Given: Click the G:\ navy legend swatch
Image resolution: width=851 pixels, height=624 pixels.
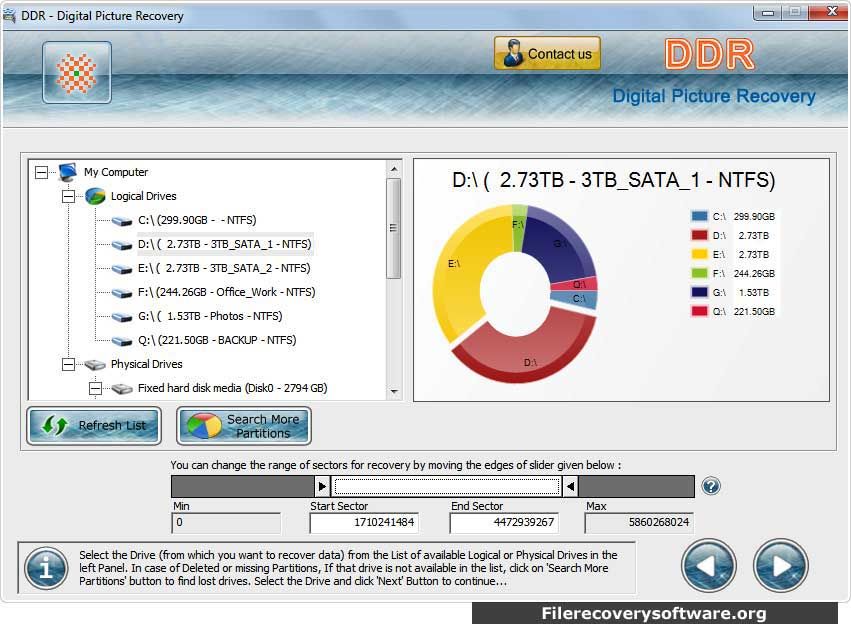Looking at the screenshot, I should [699, 292].
